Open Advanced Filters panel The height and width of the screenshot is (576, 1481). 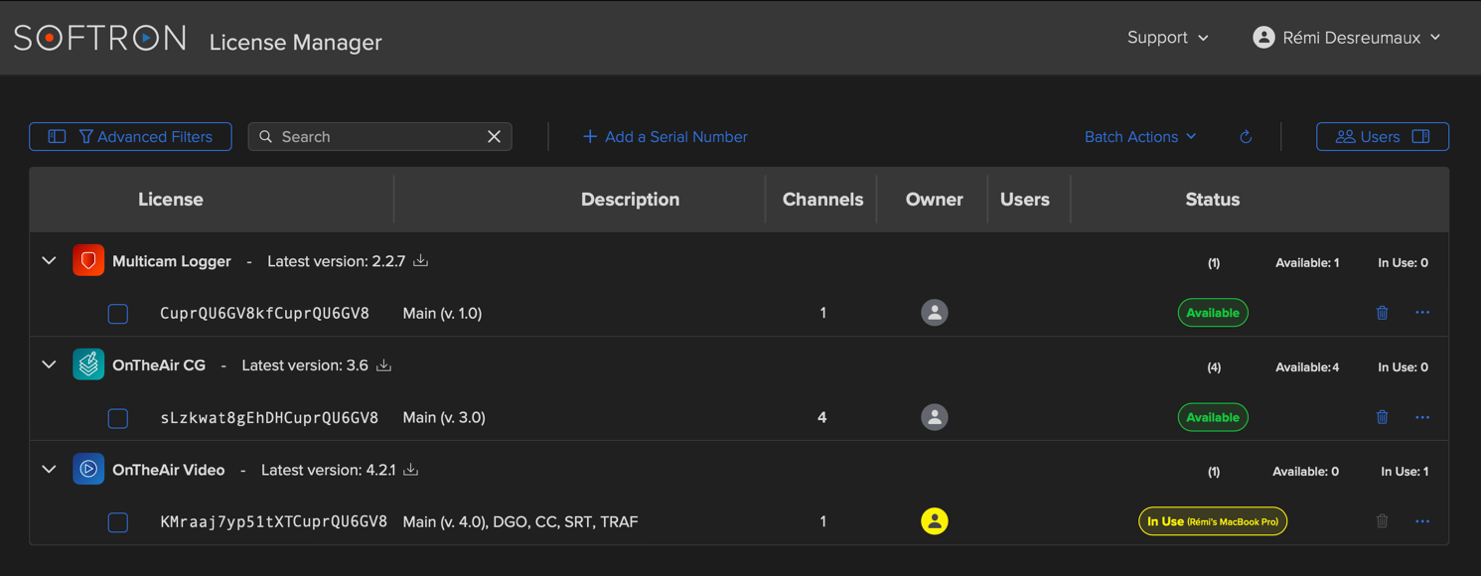[x=130, y=136]
